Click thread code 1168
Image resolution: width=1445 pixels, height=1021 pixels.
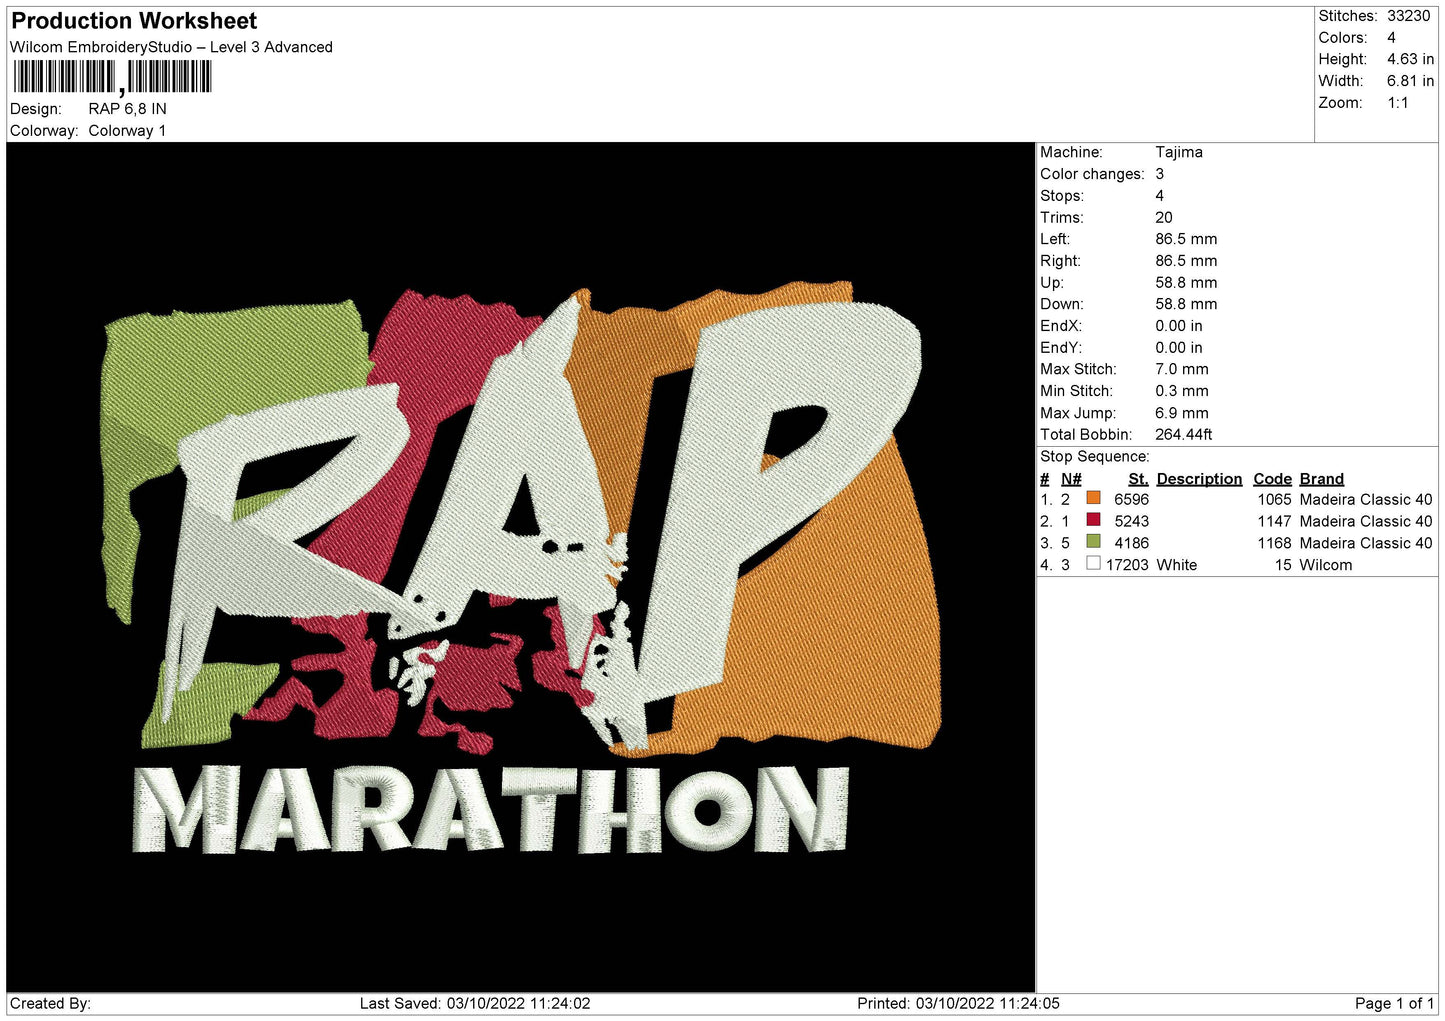tap(1274, 543)
